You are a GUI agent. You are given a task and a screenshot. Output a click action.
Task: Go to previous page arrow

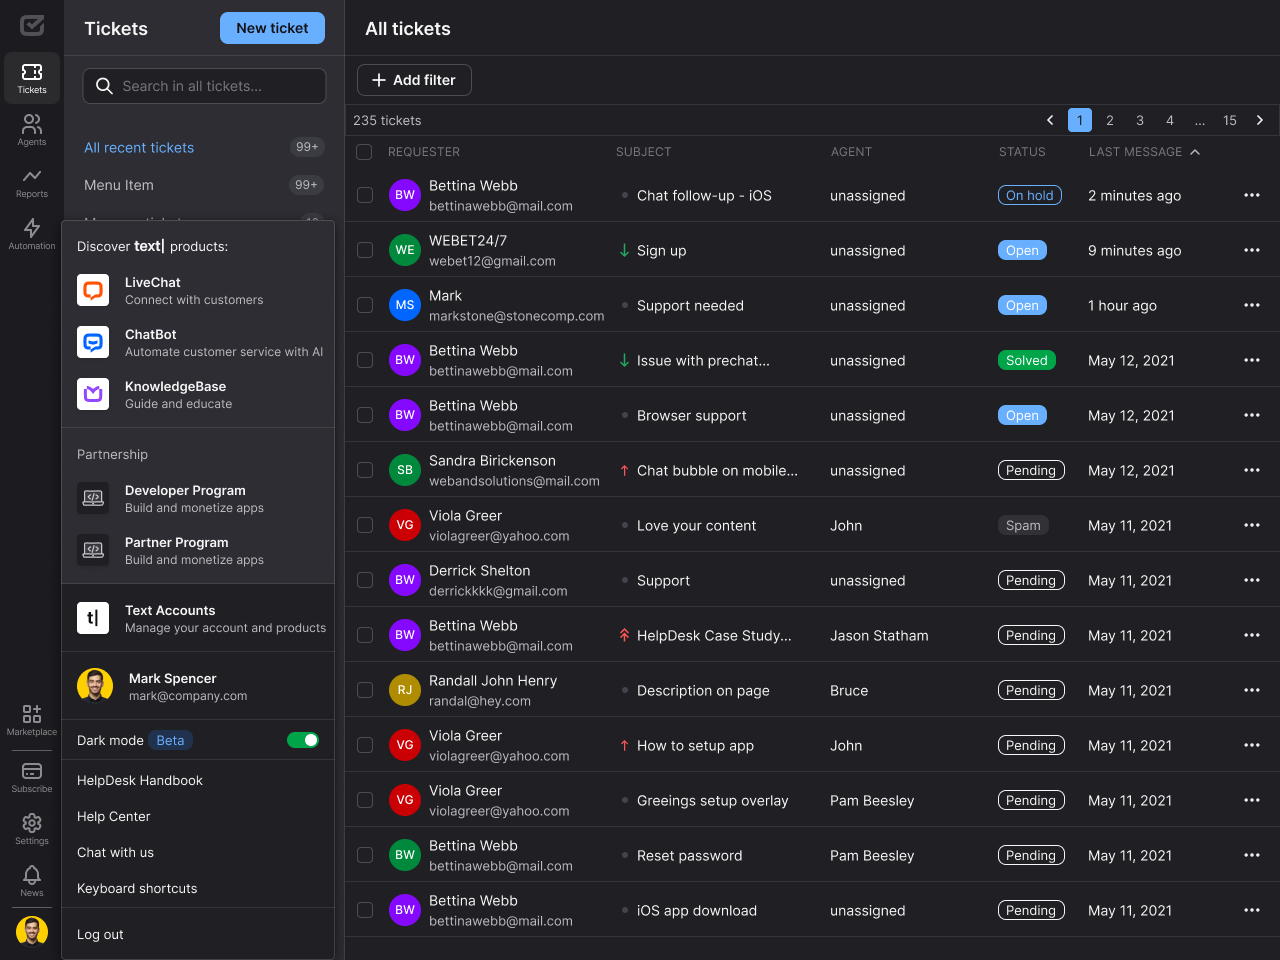(x=1050, y=120)
